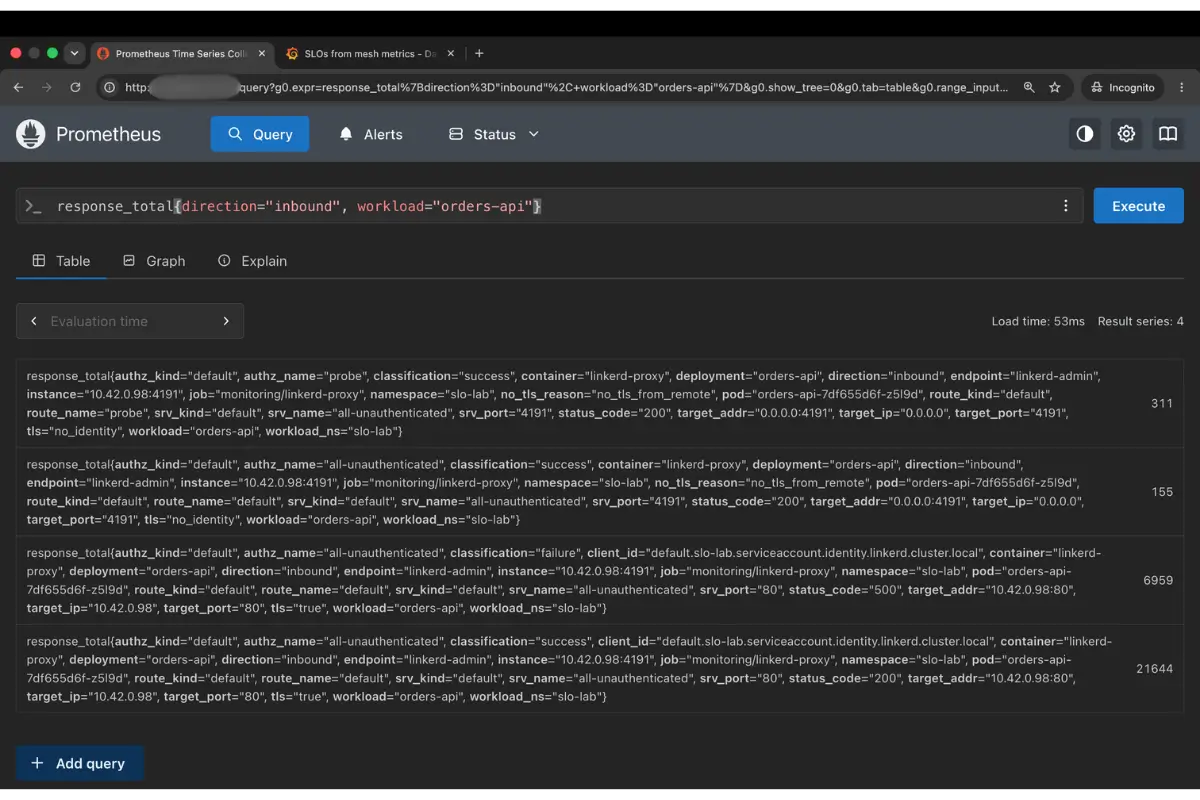Close the SLOs from mesh metrics tab

(451, 54)
